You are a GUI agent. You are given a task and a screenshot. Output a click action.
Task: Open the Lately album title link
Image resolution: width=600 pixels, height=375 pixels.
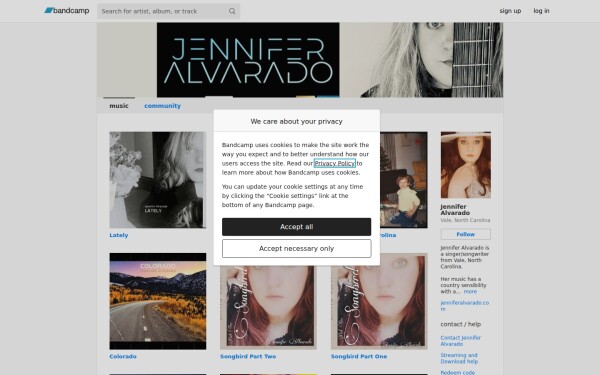click(x=119, y=235)
